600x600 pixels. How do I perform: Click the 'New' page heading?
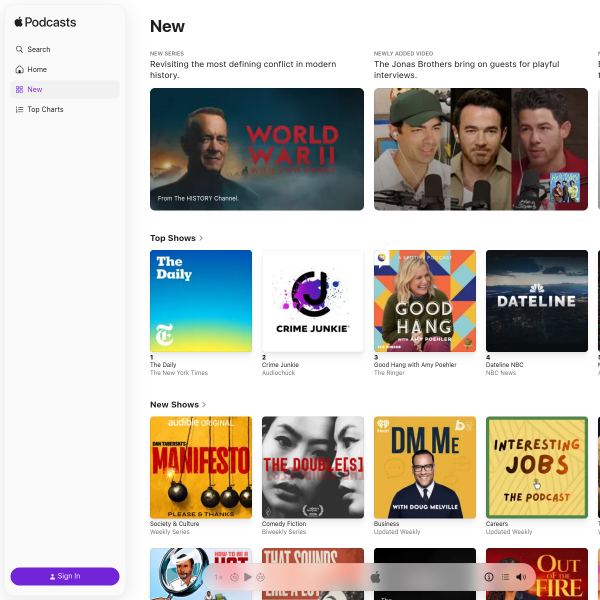(x=167, y=26)
